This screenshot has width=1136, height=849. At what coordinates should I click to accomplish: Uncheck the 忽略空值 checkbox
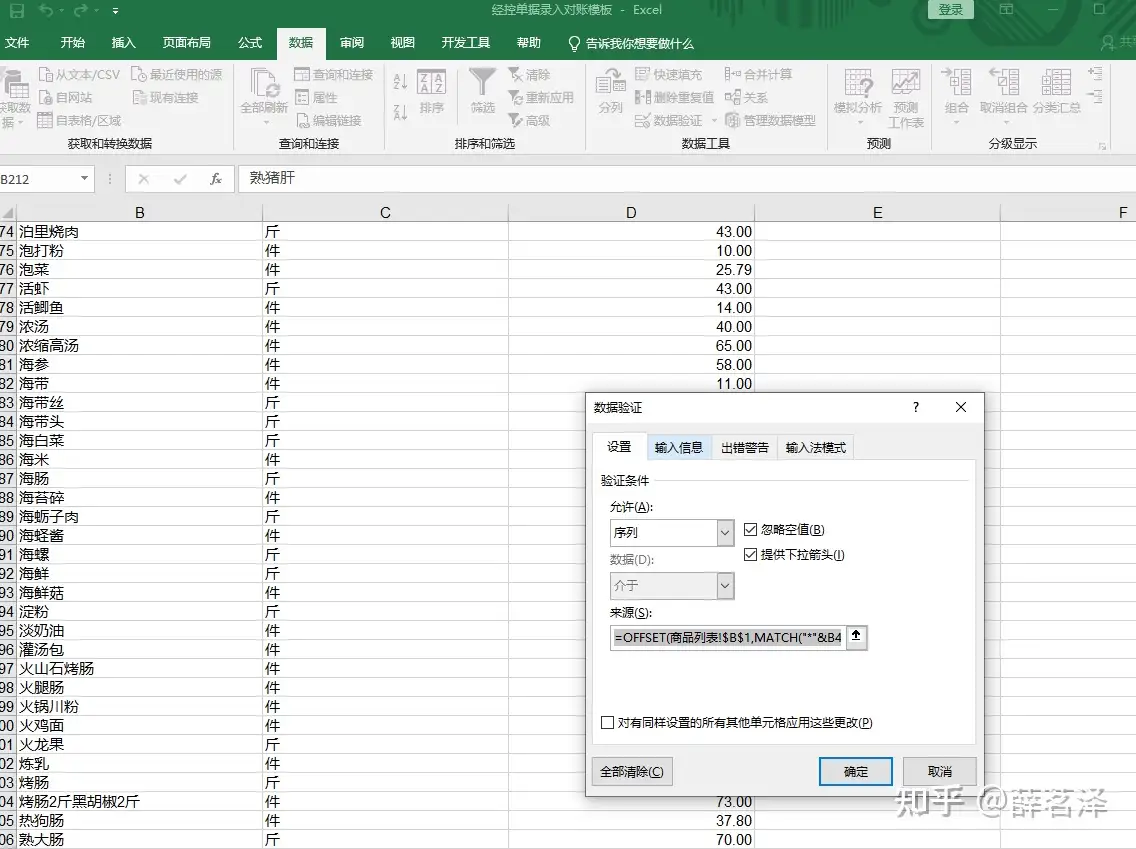[751, 530]
